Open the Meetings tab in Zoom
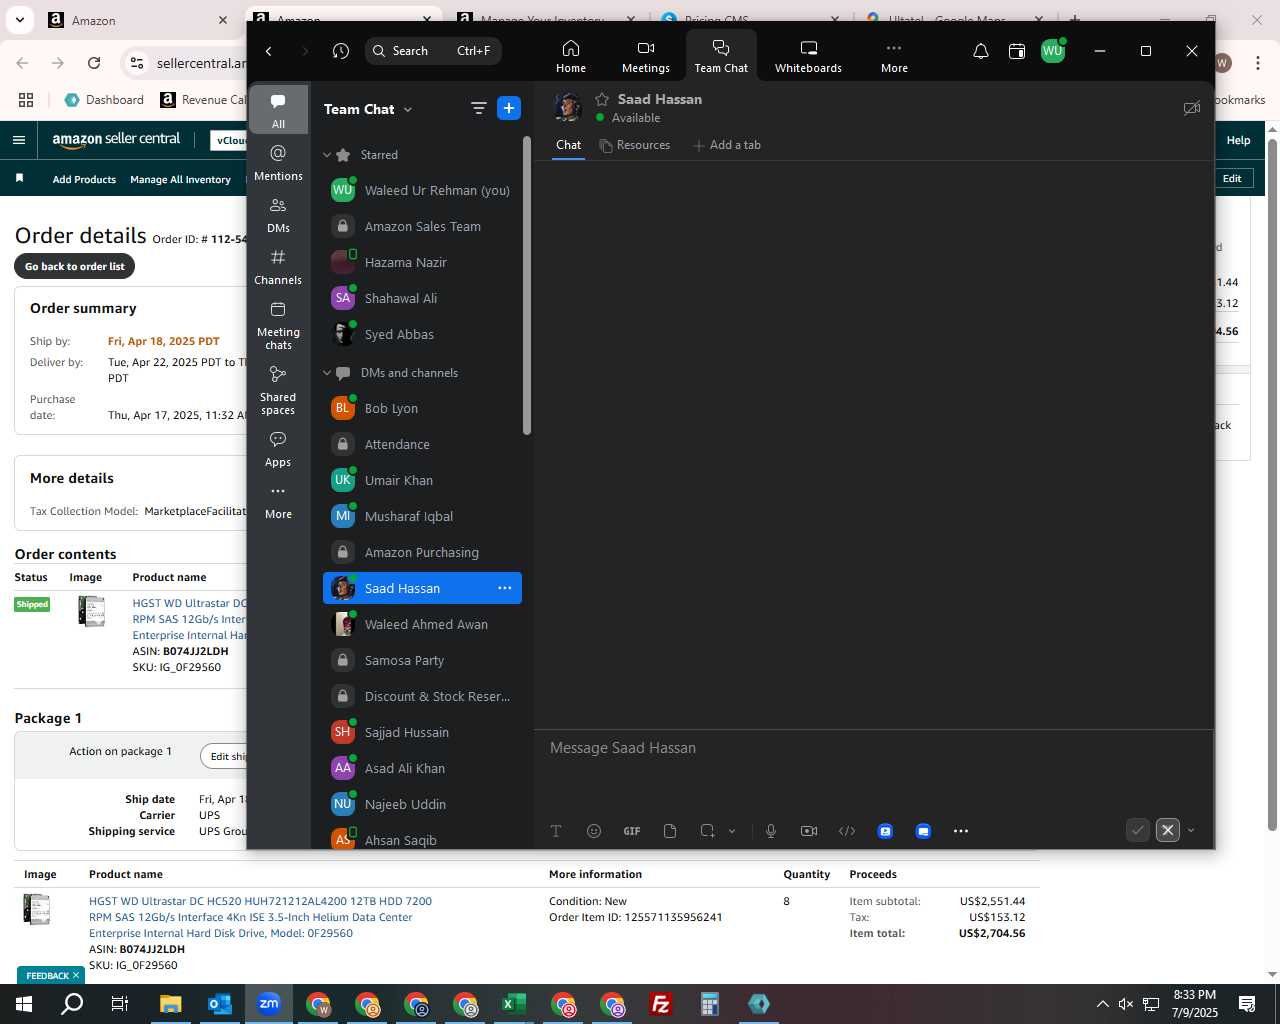The width and height of the screenshot is (1280, 1024). [x=646, y=56]
